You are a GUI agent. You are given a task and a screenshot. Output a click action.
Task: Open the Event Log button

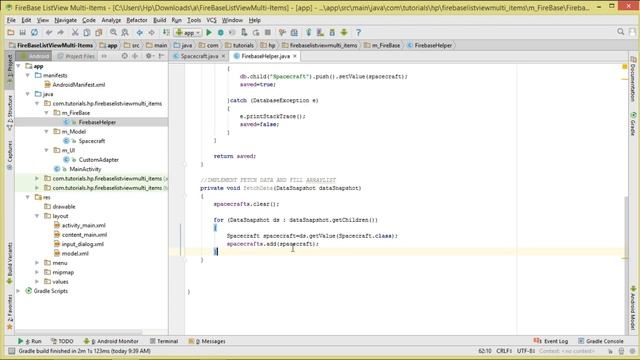(x=551, y=341)
